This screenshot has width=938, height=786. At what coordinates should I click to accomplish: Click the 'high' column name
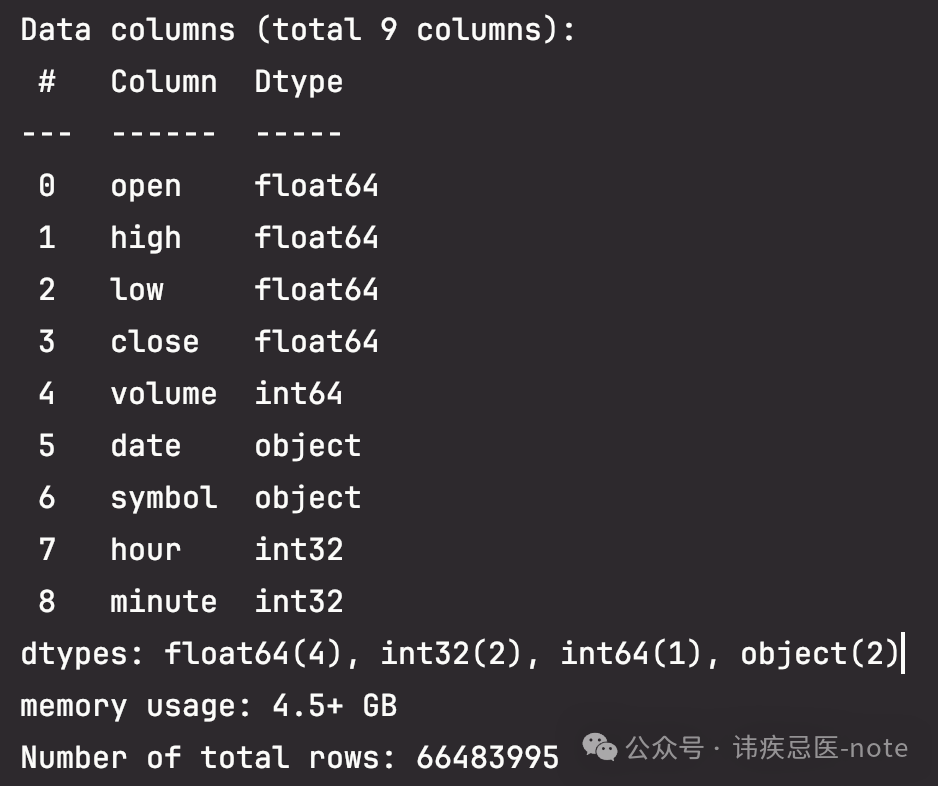coord(146,237)
